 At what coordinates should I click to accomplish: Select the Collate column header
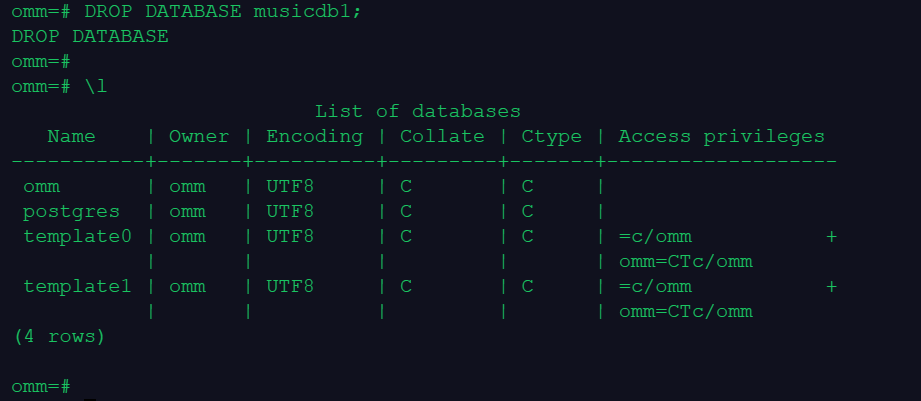tap(442, 136)
